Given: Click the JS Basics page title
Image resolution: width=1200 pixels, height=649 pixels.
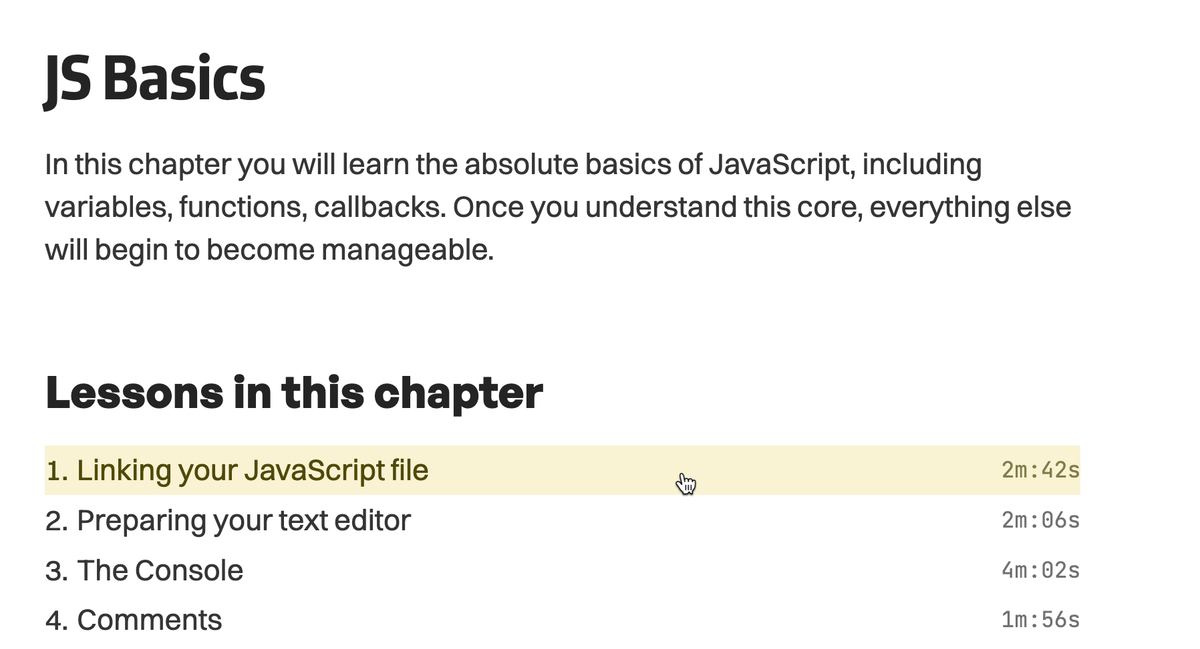Looking at the screenshot, I should (155, 79).
